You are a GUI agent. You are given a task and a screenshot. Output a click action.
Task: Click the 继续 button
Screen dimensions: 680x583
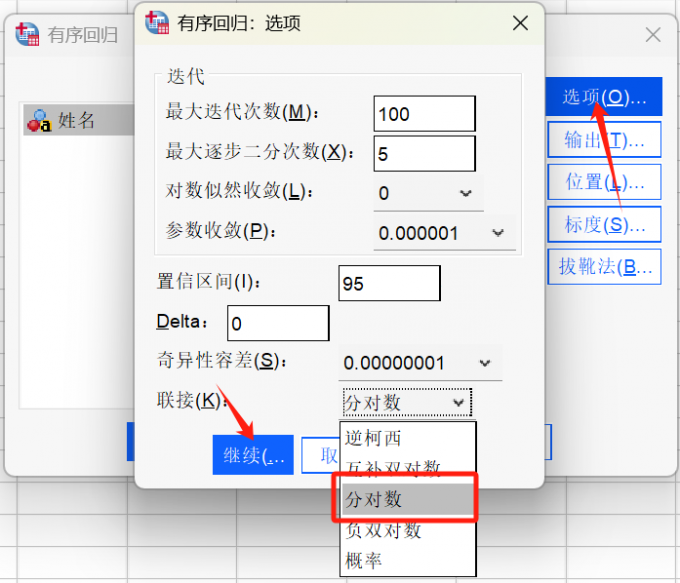coord(253,455)
